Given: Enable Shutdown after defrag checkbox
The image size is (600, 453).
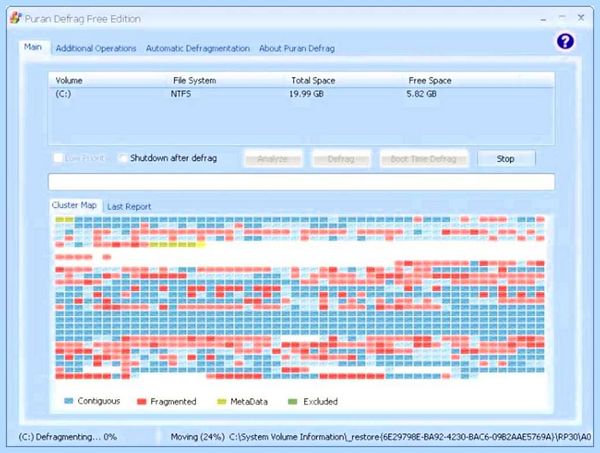Looking at the screenshot, I should tap(123, 158).
